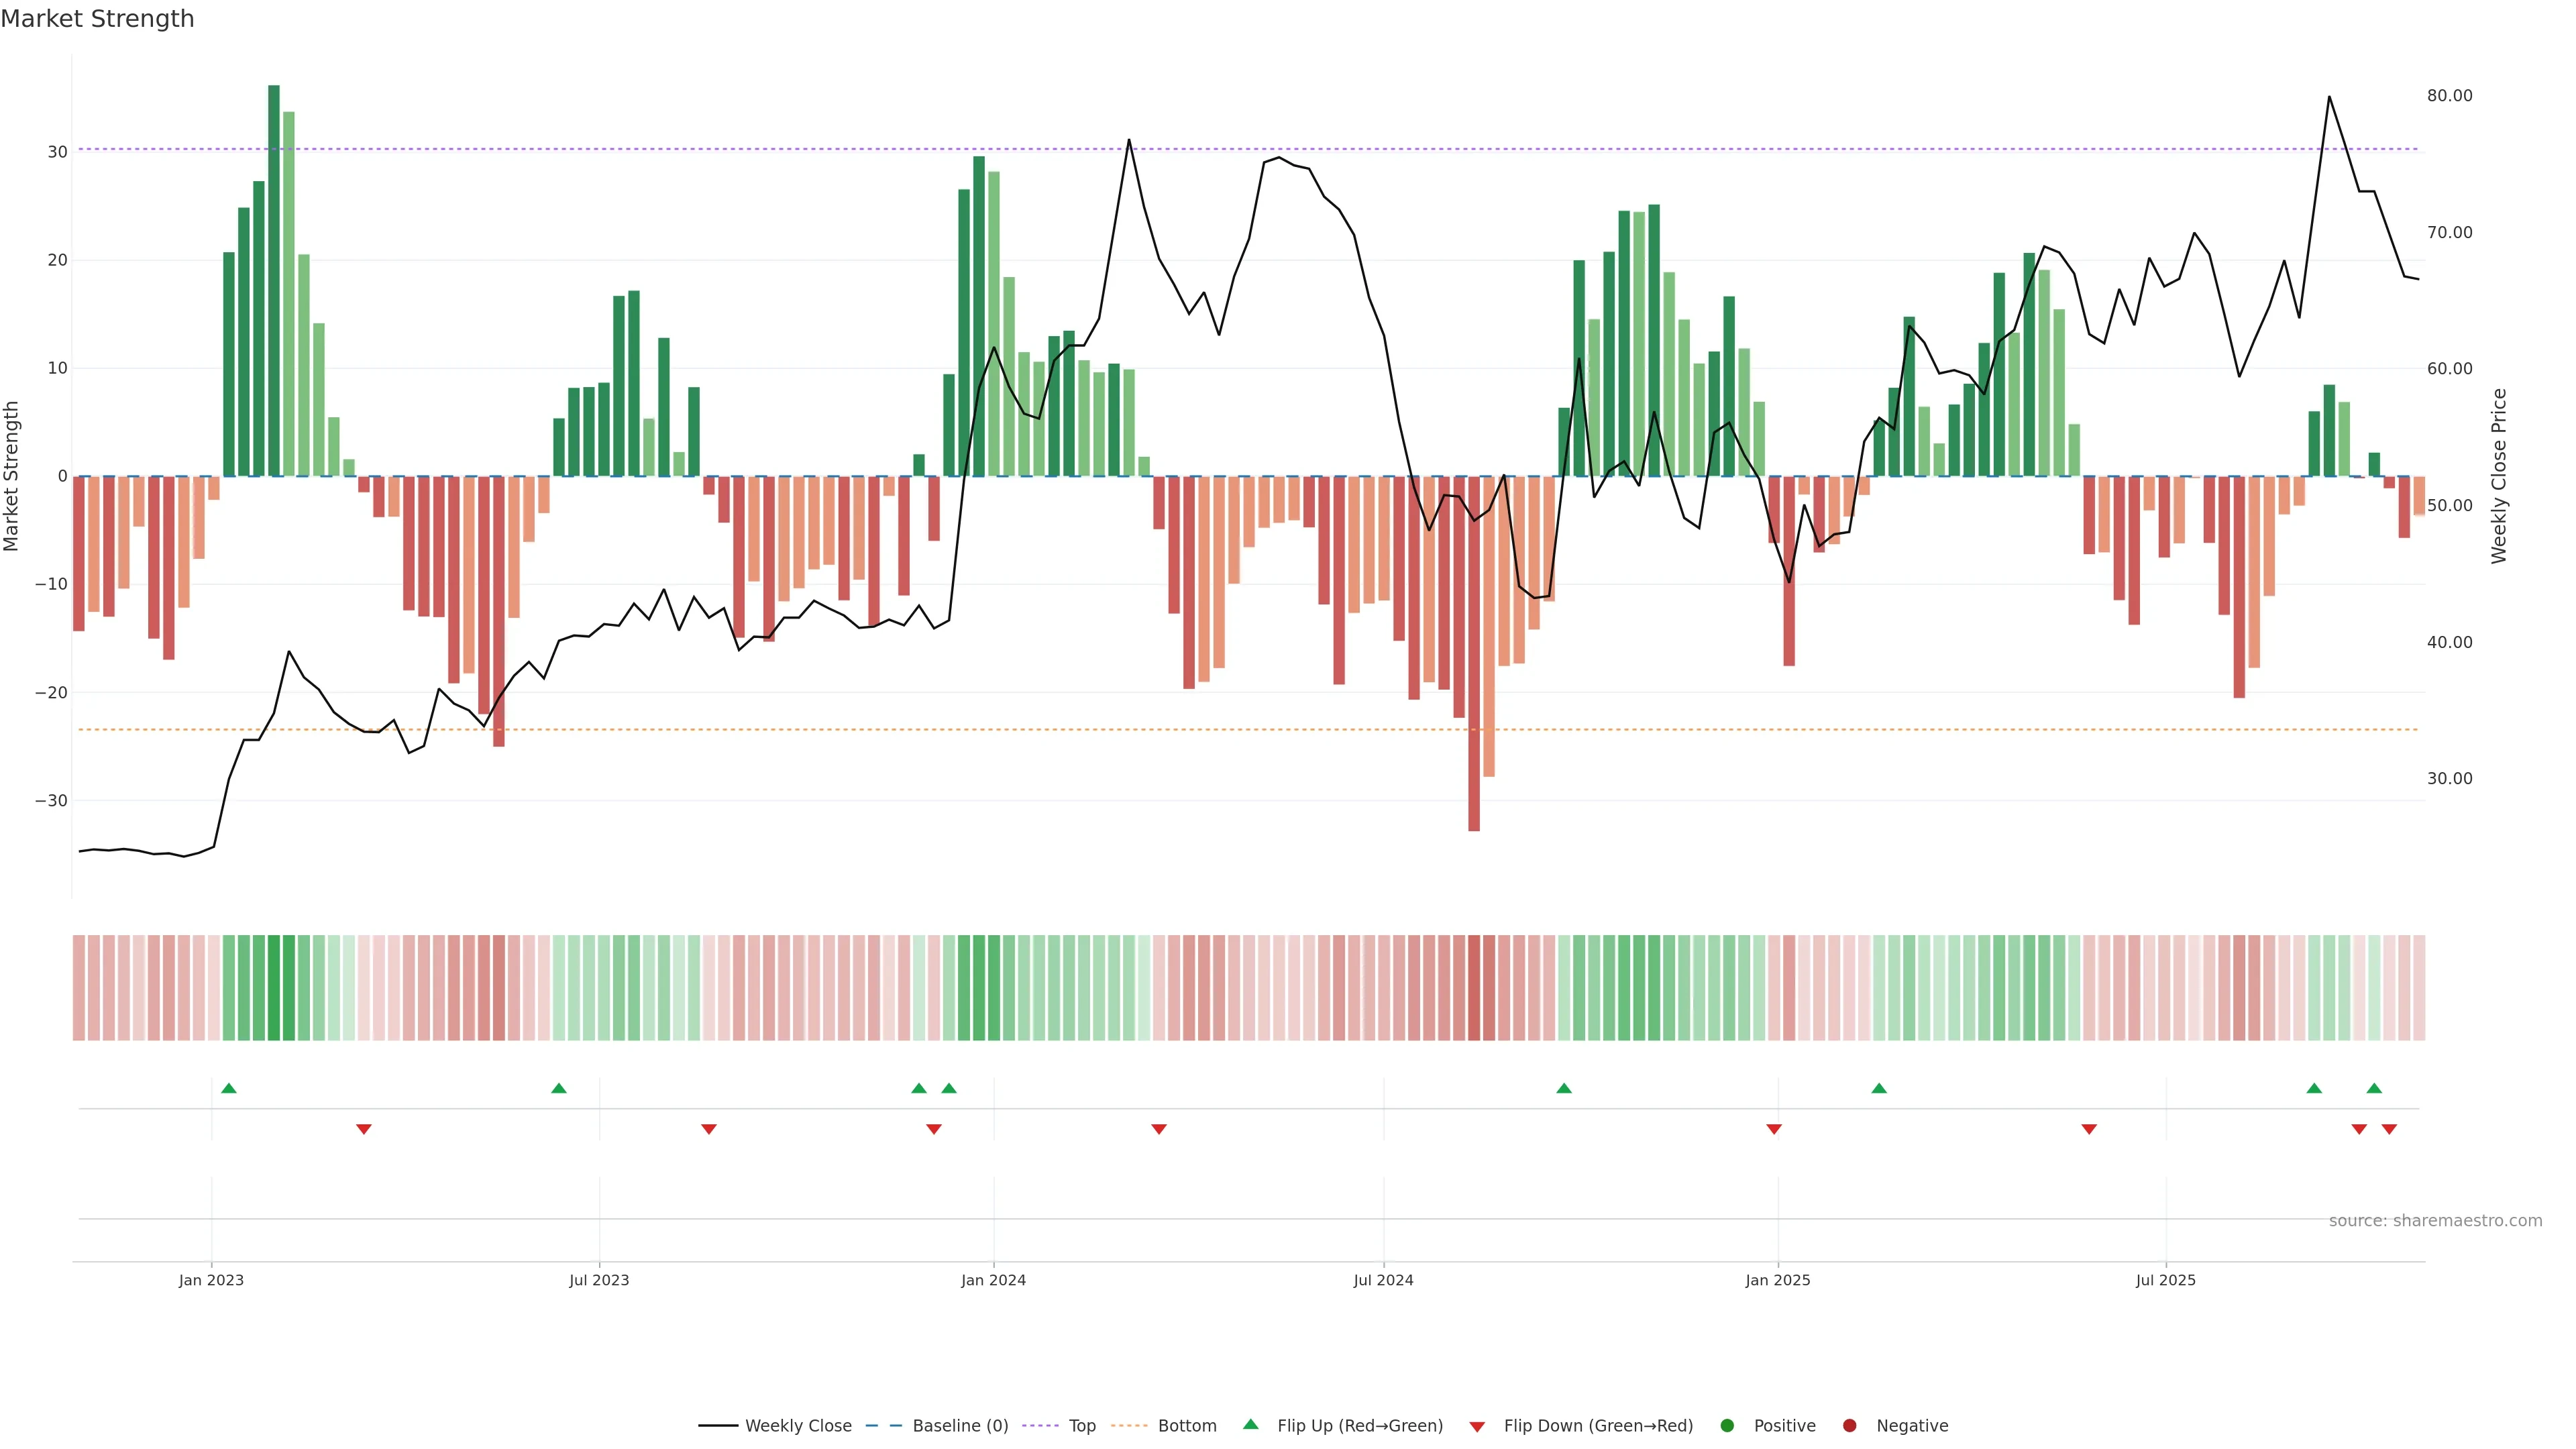This screenshot has width=2576, height=1449.
Task: Click the Market Strength chart title
Action: click(x=97, y=19)
